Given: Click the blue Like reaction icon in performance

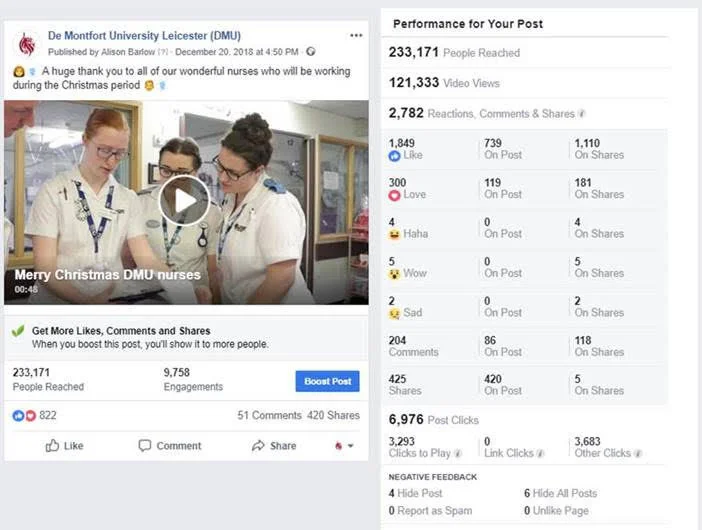Looking at the screenshot, I should coord(394,156).
